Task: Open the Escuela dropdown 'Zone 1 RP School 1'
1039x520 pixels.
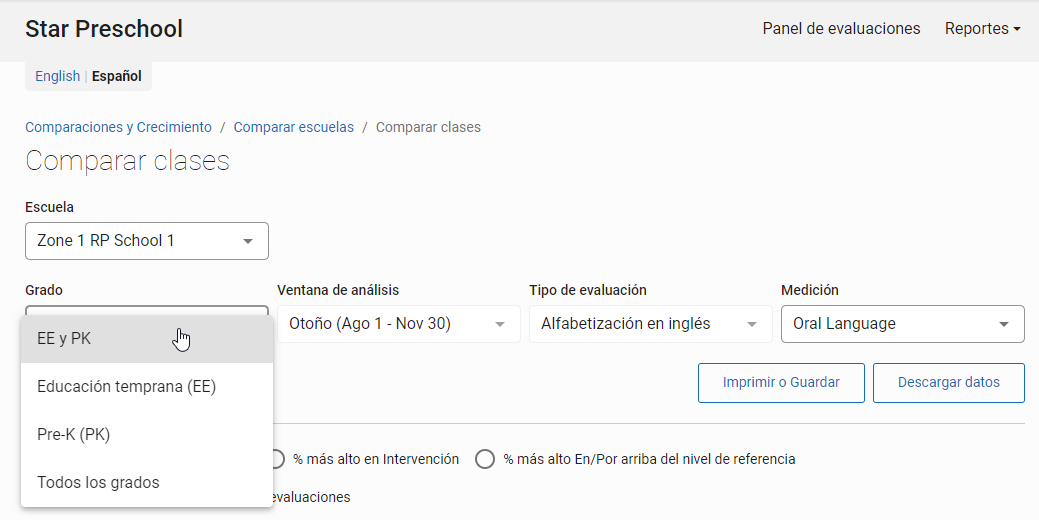Action: point(147,240)
